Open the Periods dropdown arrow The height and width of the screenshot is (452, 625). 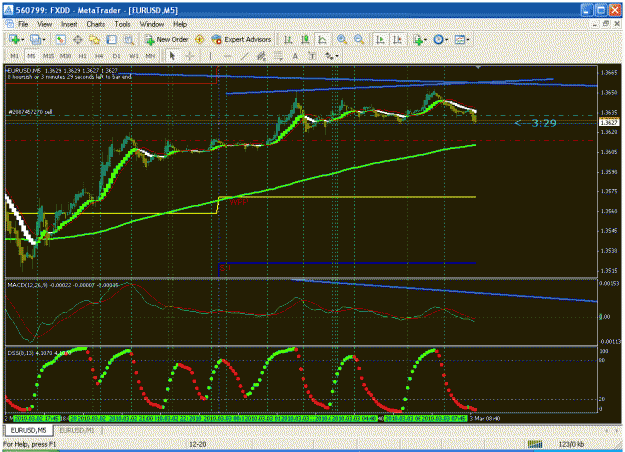[x=447, y=40]
